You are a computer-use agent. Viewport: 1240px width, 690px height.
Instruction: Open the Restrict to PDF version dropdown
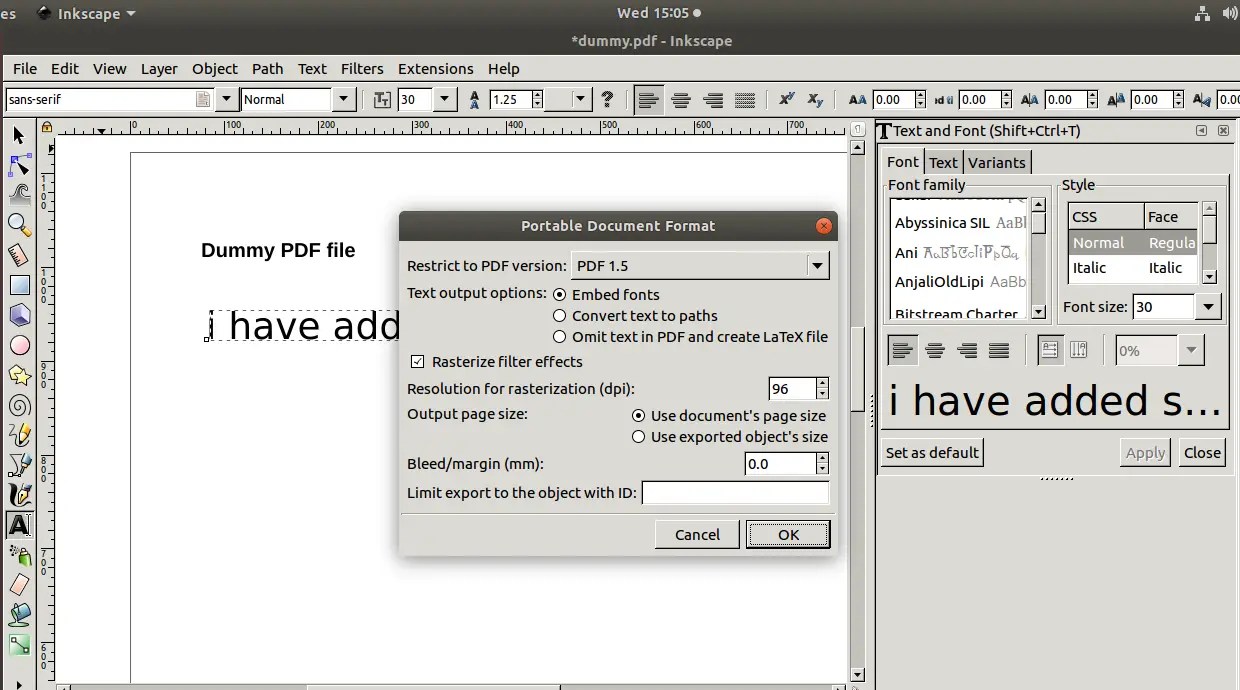(x=817, y=265)
